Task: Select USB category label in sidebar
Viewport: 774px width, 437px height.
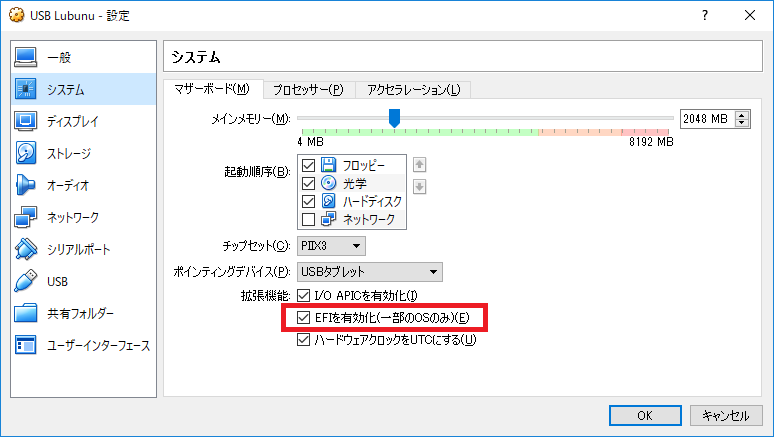Action: [57, 281]
